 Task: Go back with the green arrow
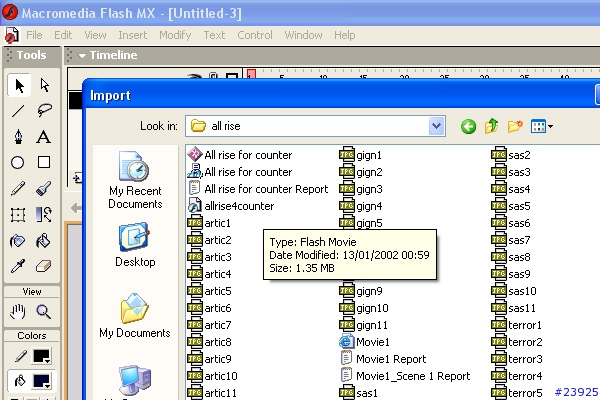(x=468, y=126)
